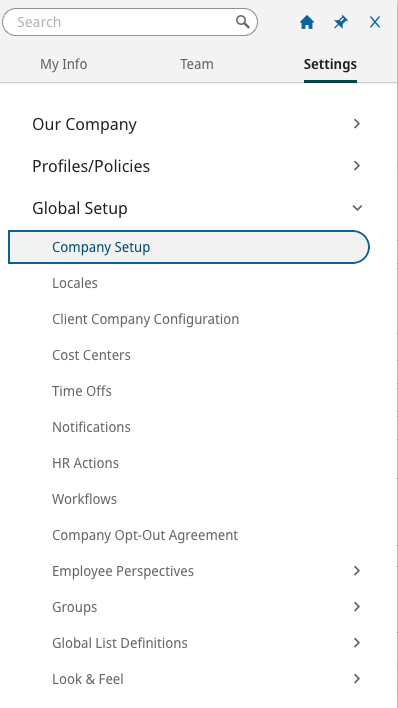The image size is (398, 708).
Task: Open the Locales page
Action: pos(75,283)
